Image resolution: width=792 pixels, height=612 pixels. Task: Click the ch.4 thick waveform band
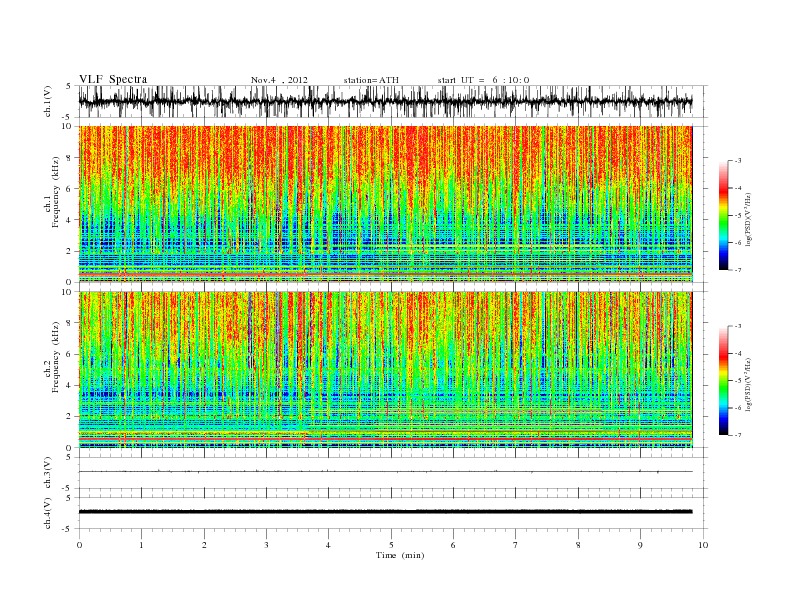click(385, 512)
